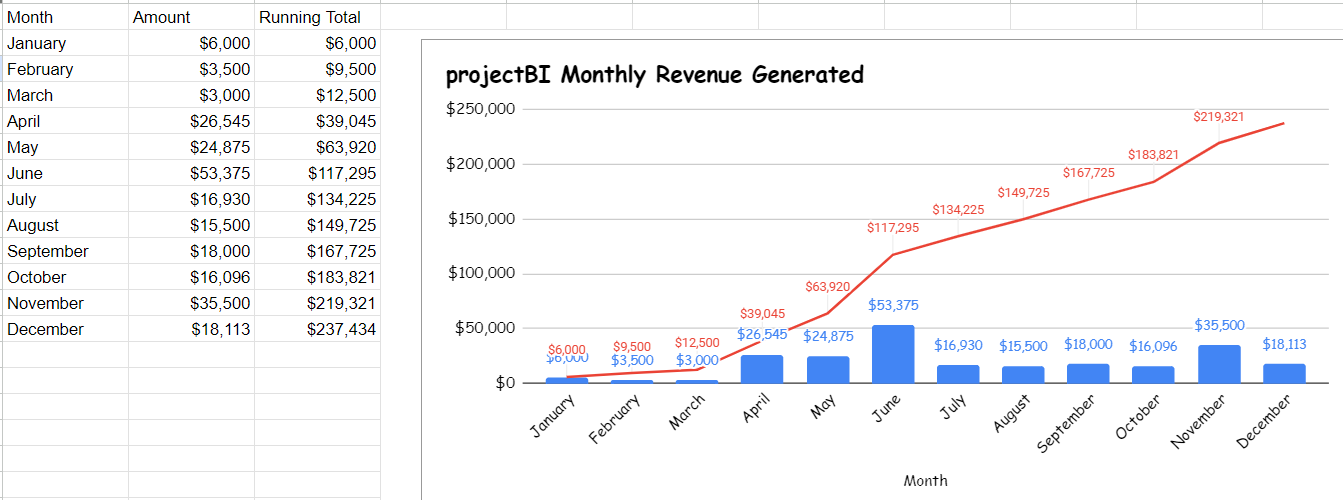
Task: Select the $53,375 amount cell for June
Action: (x=191, y=173)
